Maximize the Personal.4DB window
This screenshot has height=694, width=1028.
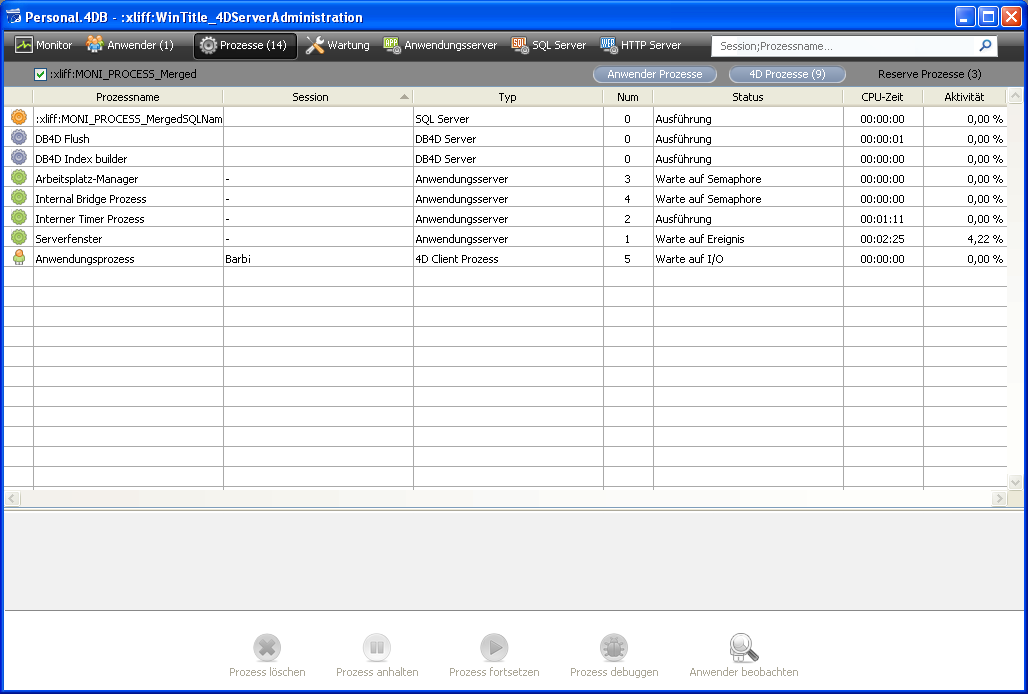tap(988, 16)
